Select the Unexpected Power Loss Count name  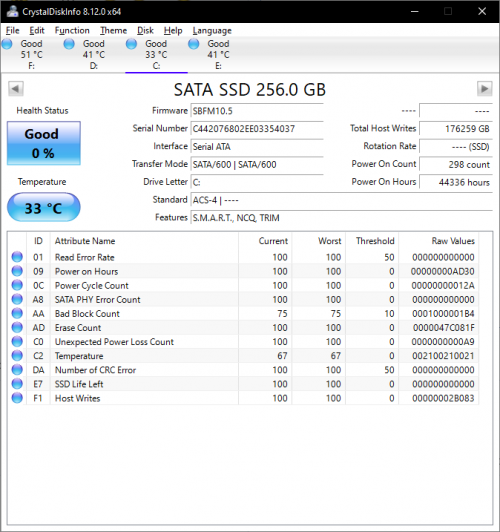(x=114, y=342)
